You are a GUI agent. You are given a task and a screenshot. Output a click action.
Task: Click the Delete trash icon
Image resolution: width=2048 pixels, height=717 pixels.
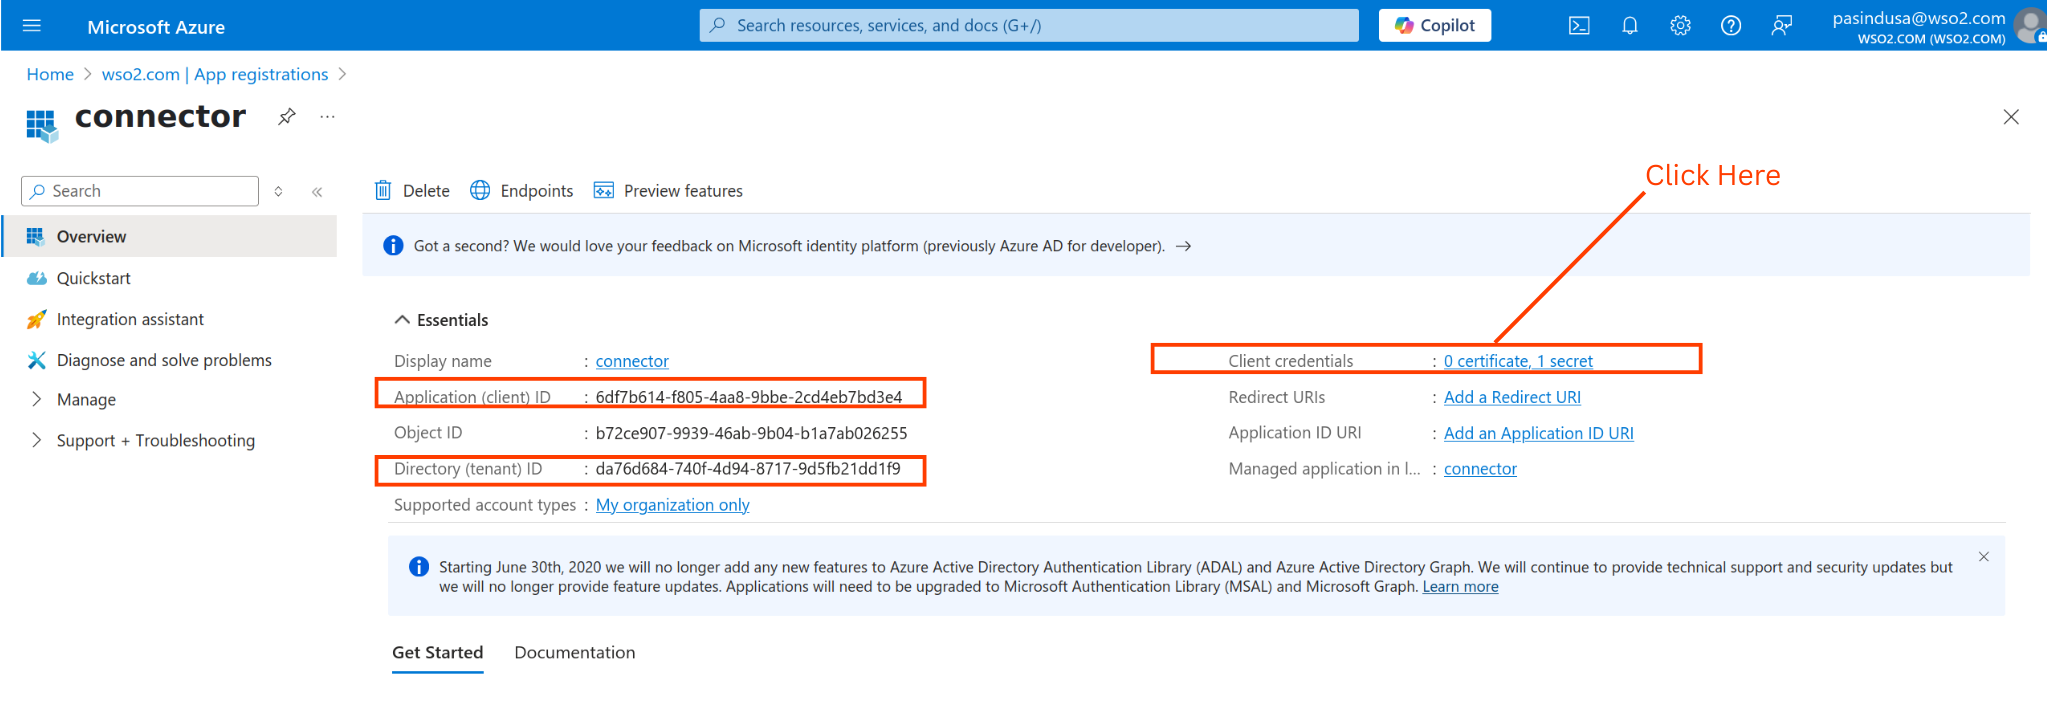[x=383, y=190]
